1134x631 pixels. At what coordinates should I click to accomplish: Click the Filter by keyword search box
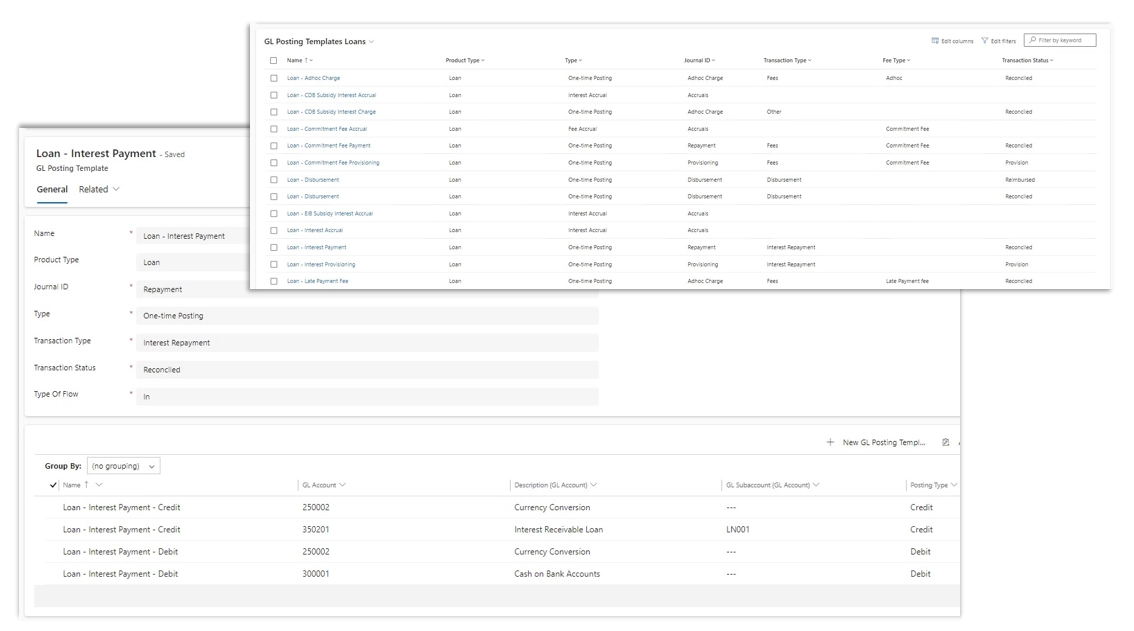pos(1060,41)
